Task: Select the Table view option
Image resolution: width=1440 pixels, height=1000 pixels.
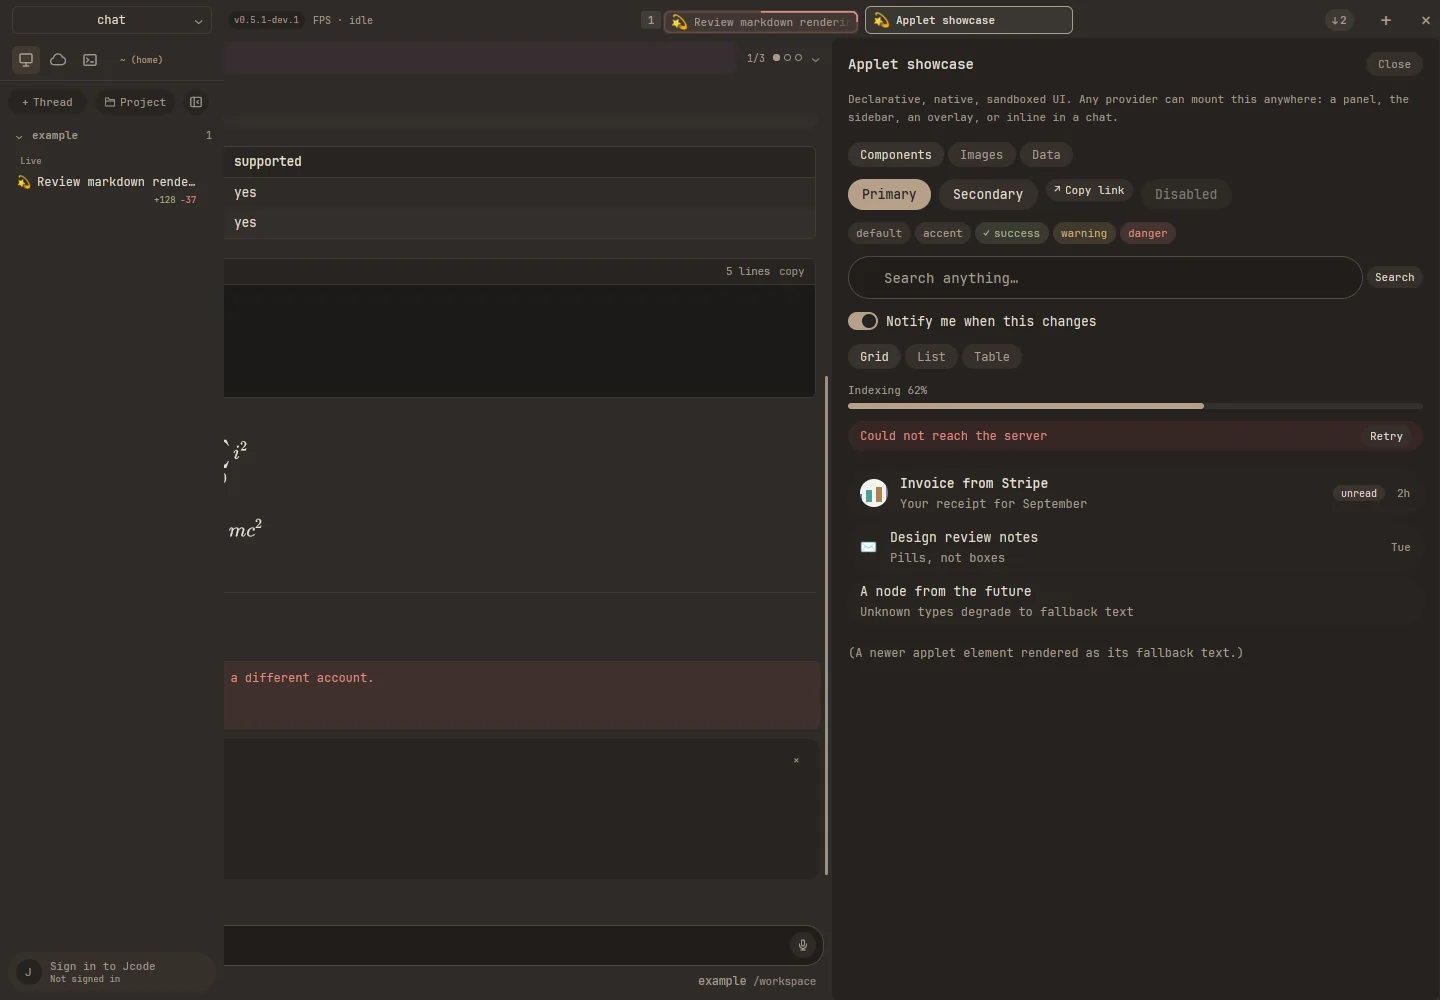Action: click(992, 357)
